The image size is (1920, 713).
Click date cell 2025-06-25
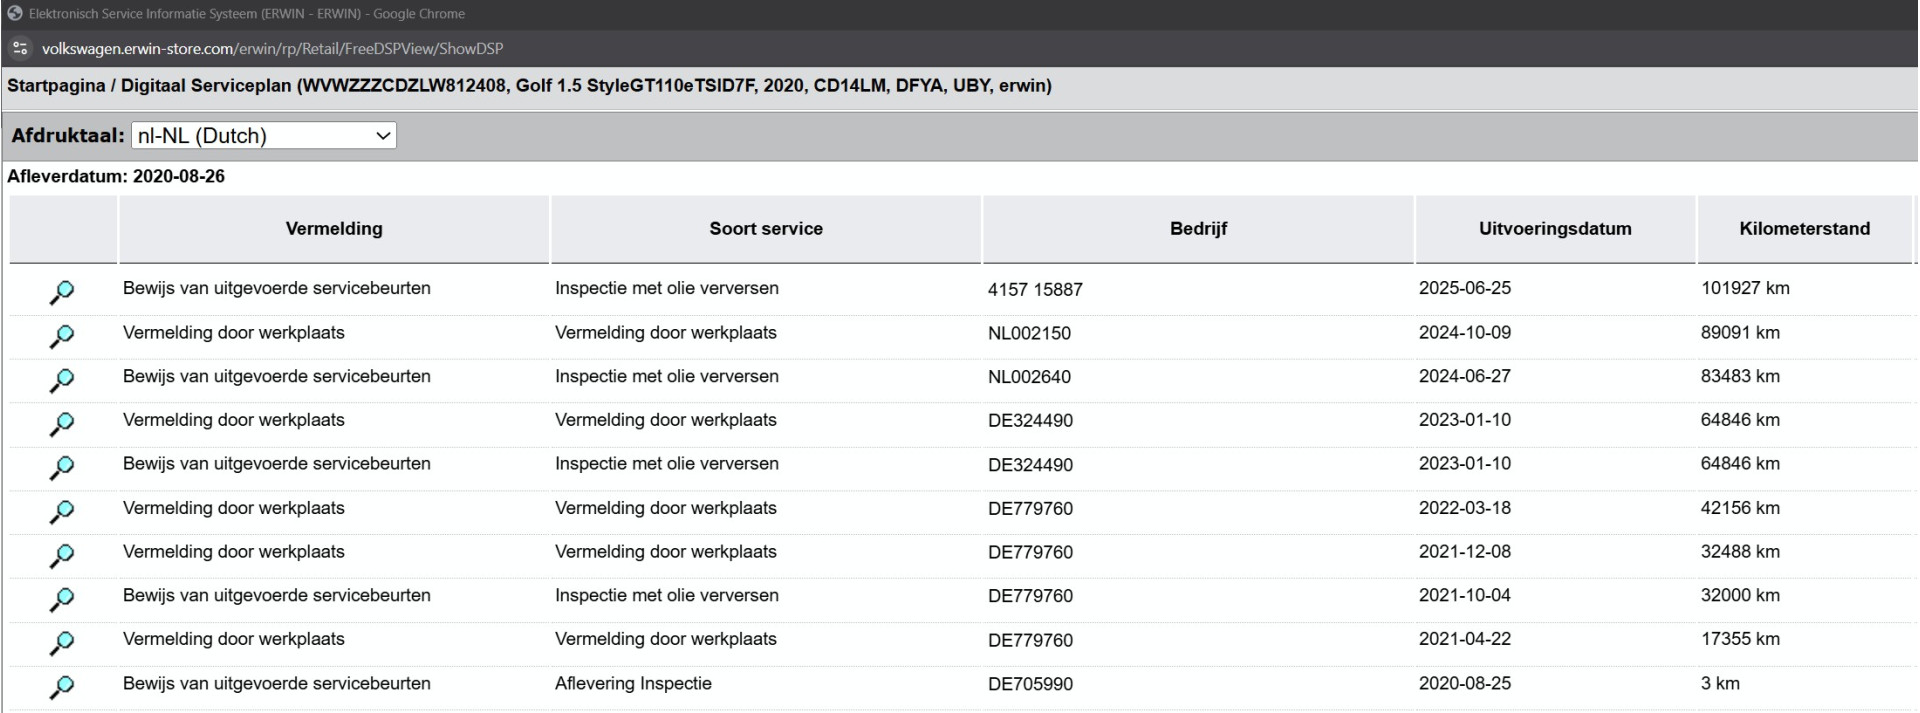coord(1465,288)
